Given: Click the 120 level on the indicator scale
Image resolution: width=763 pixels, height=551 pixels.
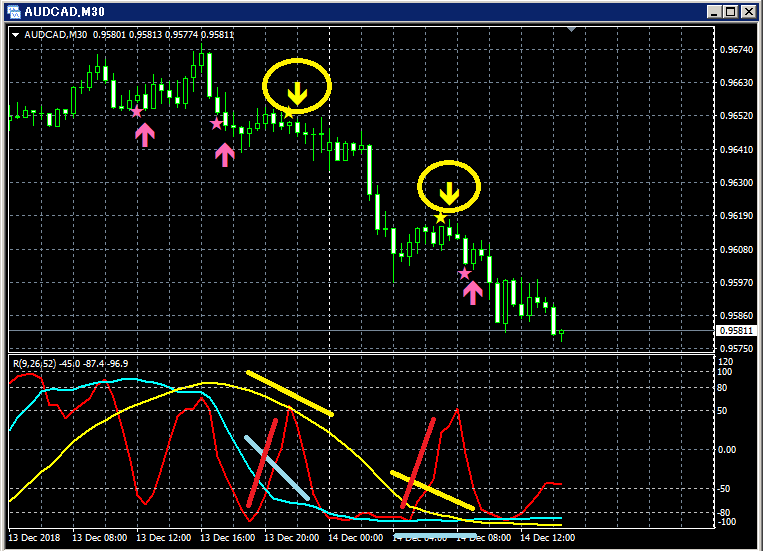Looking at the screenshot, I should coord(726,362).
